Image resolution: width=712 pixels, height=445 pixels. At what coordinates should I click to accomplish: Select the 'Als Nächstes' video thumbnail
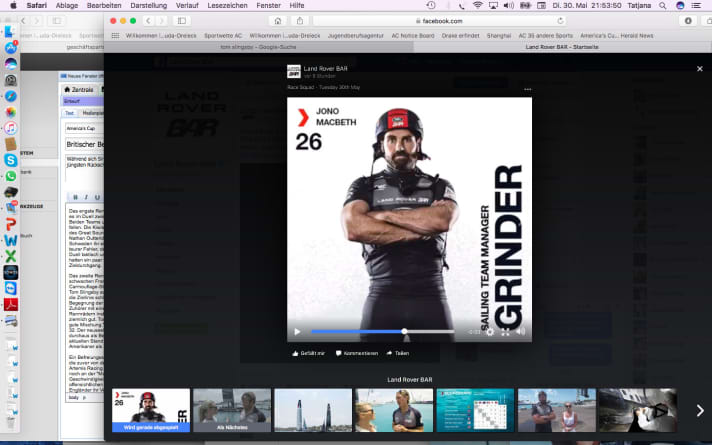tap(232, 410)
